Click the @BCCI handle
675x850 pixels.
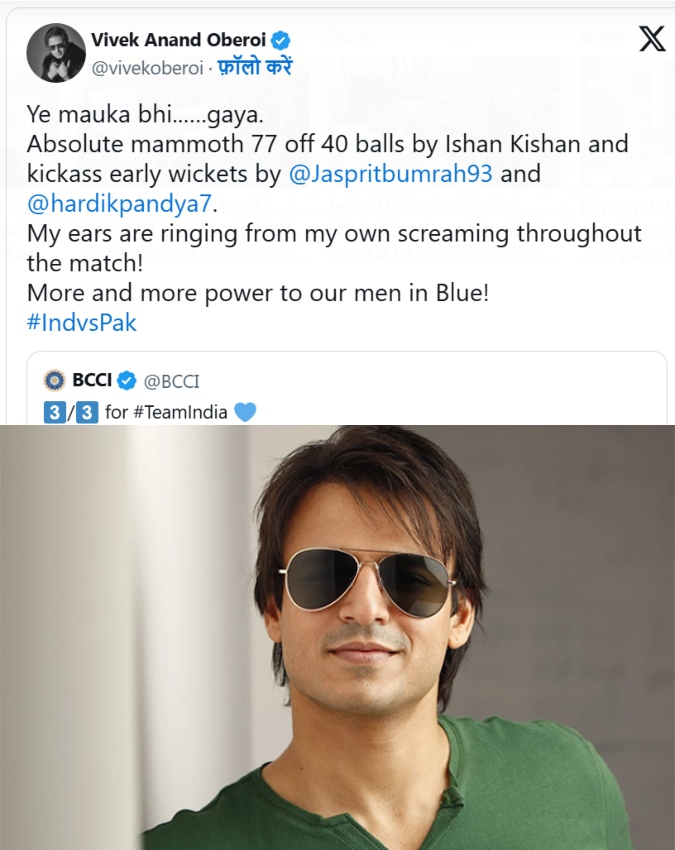(171, 381)
